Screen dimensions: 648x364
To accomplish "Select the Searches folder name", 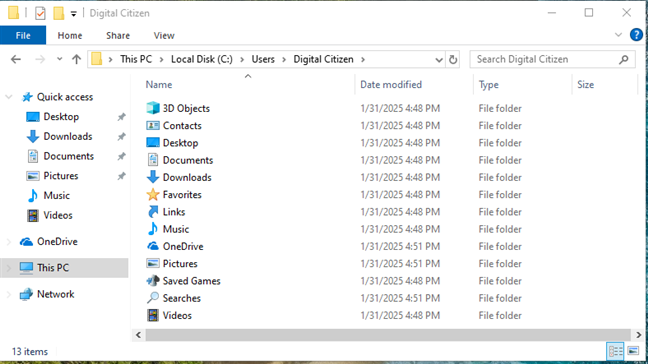I will (181, 298).
